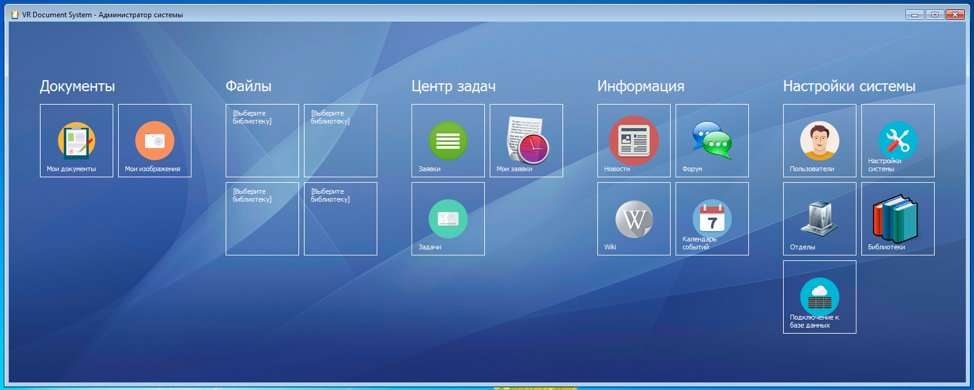
Task: Open the Задачи tile
Action: 448,219
